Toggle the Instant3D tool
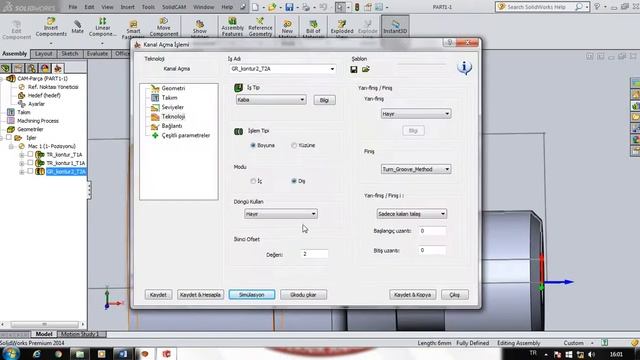Image resolution: width=640 pixels, height=360 pixels. point(395,26)
